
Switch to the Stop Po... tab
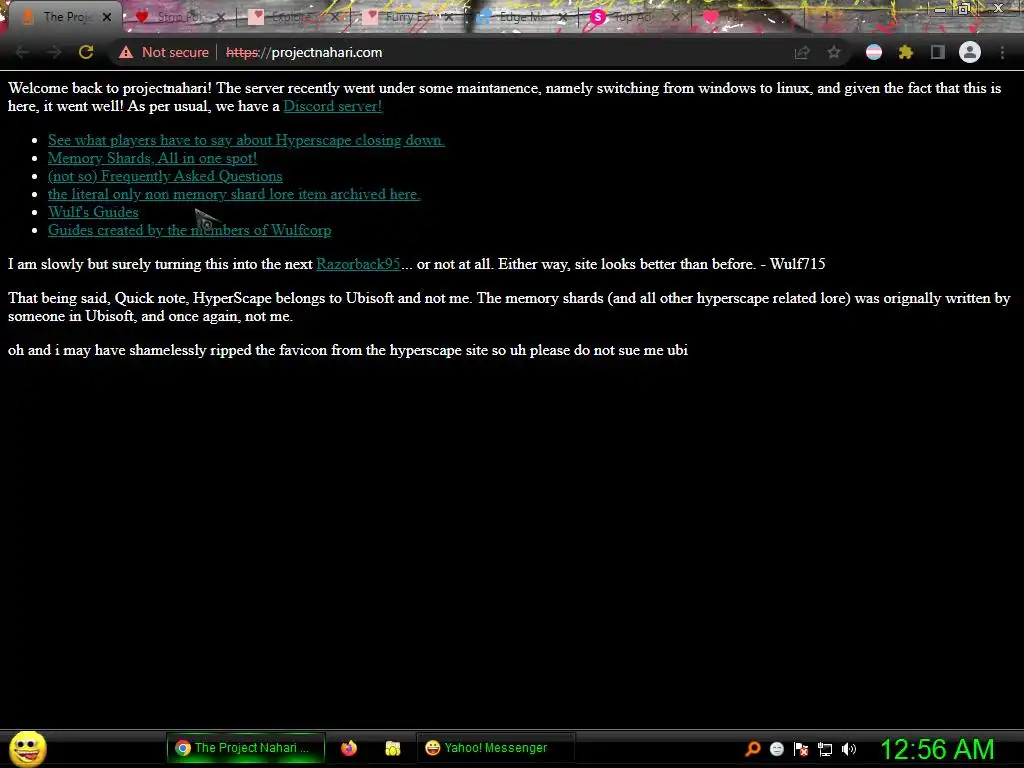click(x=178, y=17)
